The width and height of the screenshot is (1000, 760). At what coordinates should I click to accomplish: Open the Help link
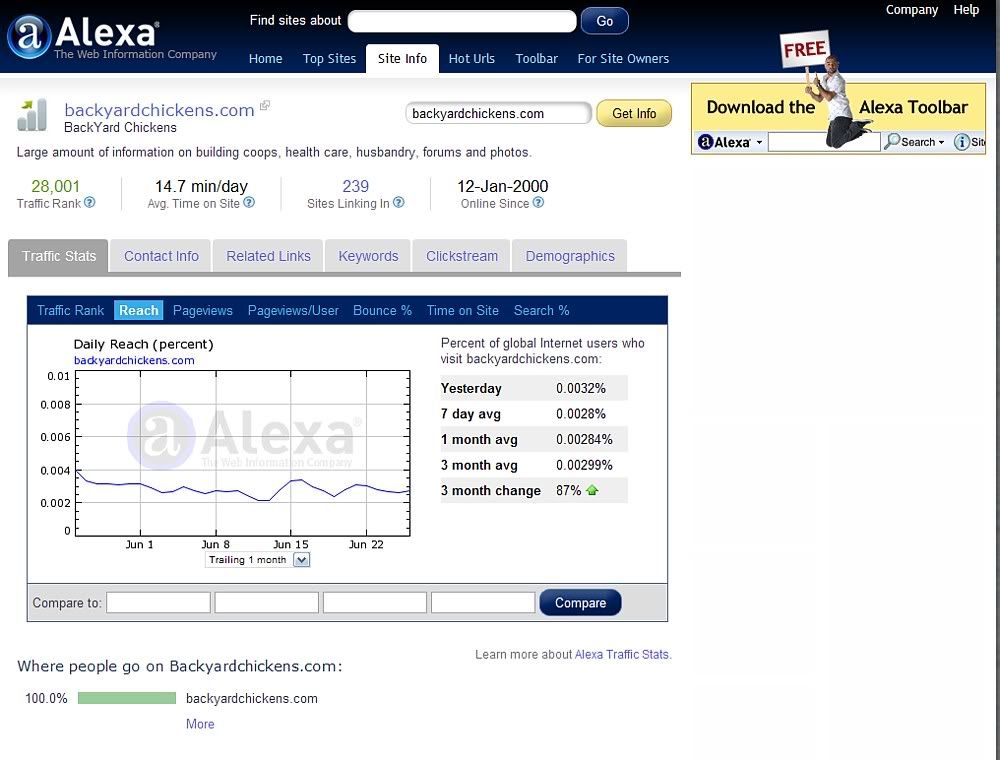tap(966, 10)
